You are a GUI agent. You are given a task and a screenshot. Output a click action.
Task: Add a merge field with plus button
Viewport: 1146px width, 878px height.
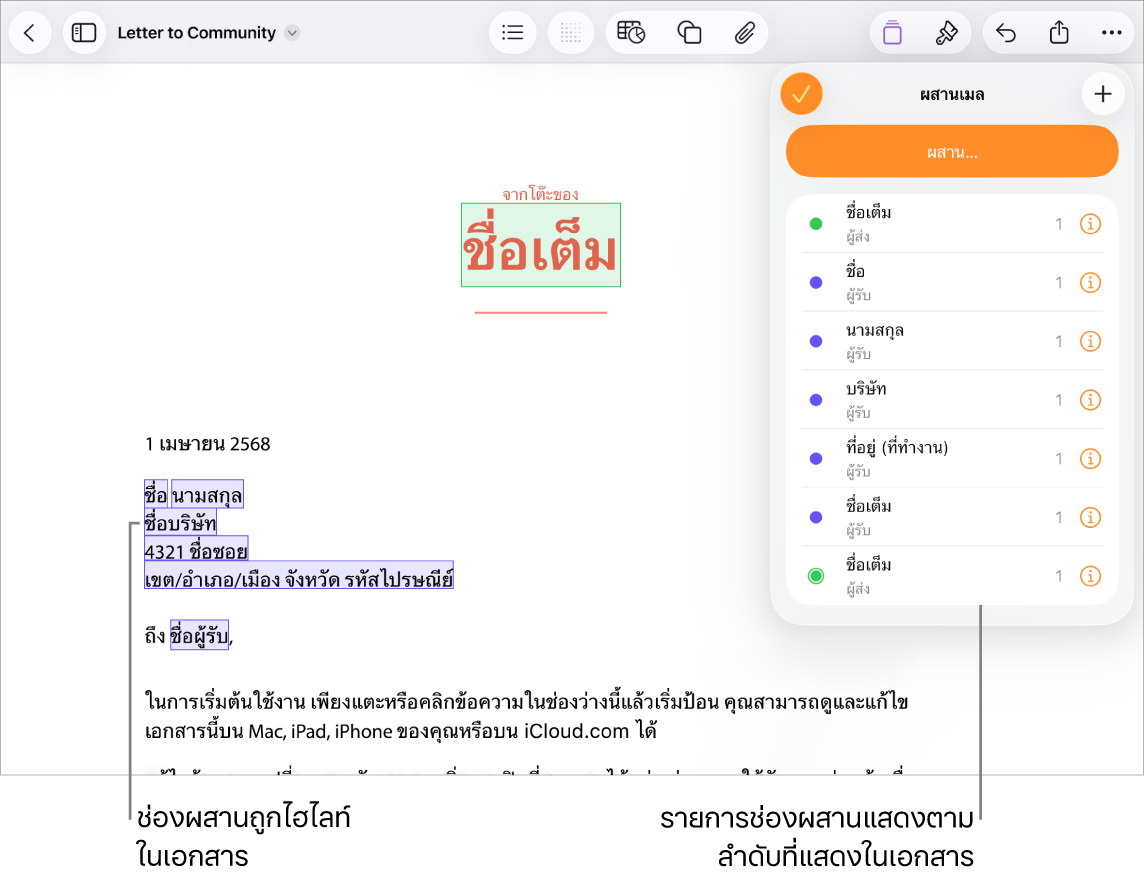tap(1102, 94)
